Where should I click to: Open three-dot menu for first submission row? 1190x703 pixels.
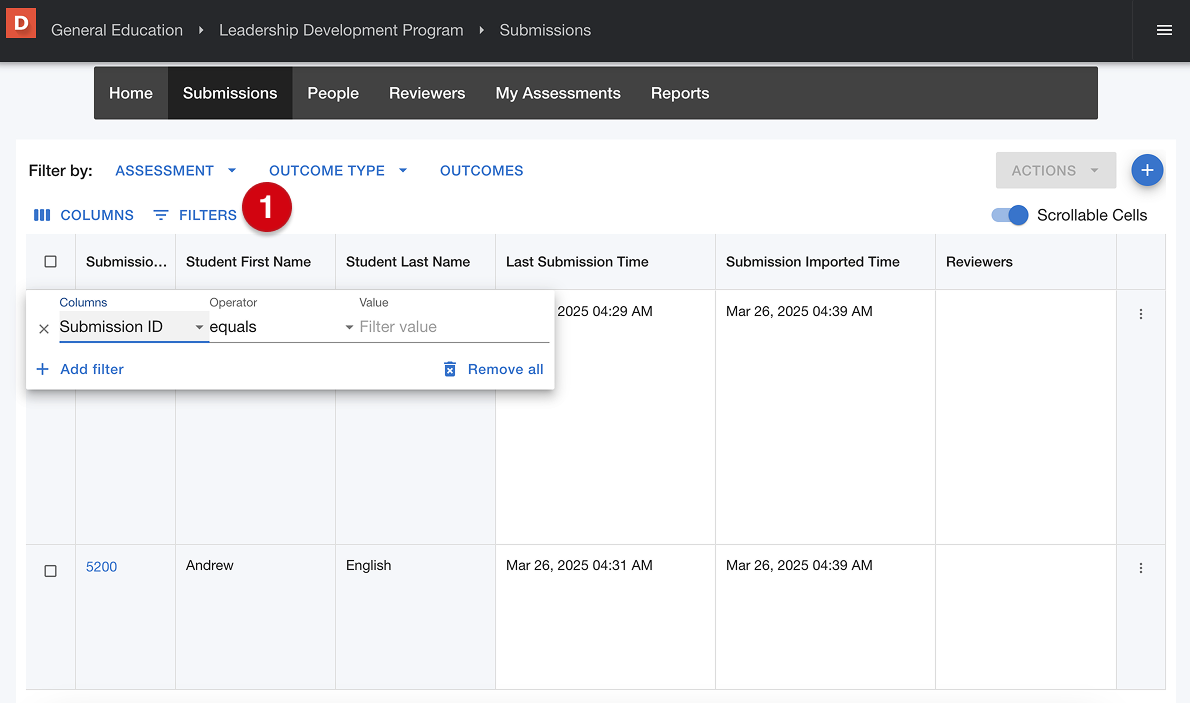pyautogui.click(x=1141, y=314)
